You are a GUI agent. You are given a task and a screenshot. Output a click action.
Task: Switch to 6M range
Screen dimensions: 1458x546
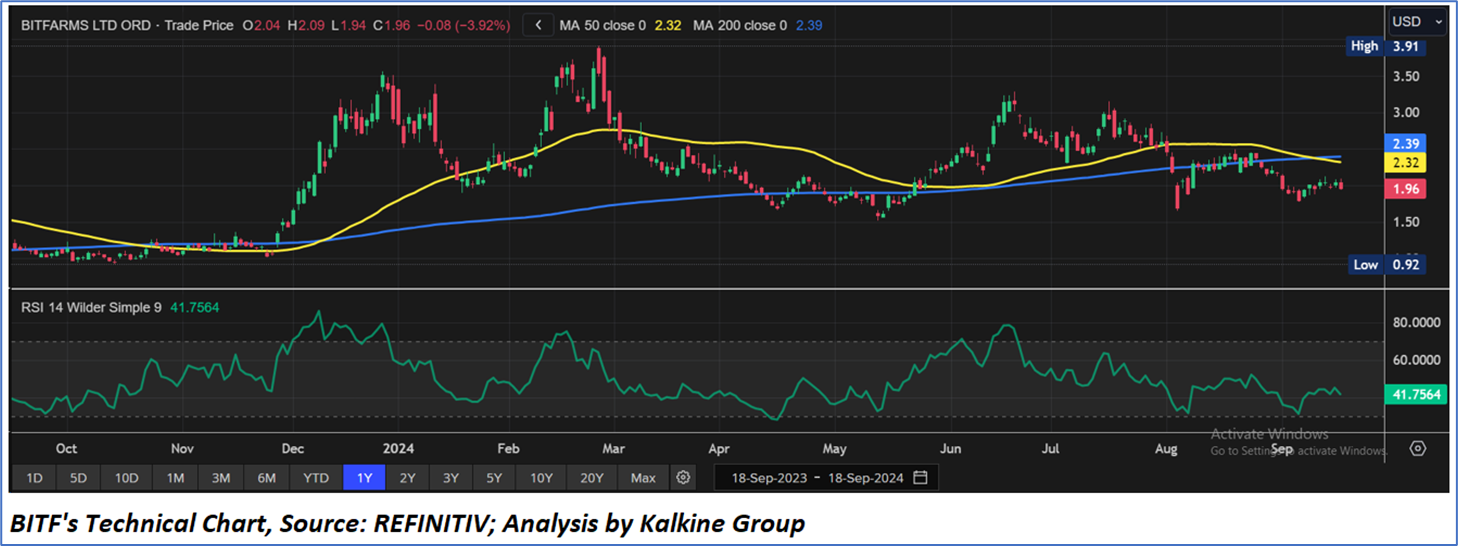coord(266,478)
